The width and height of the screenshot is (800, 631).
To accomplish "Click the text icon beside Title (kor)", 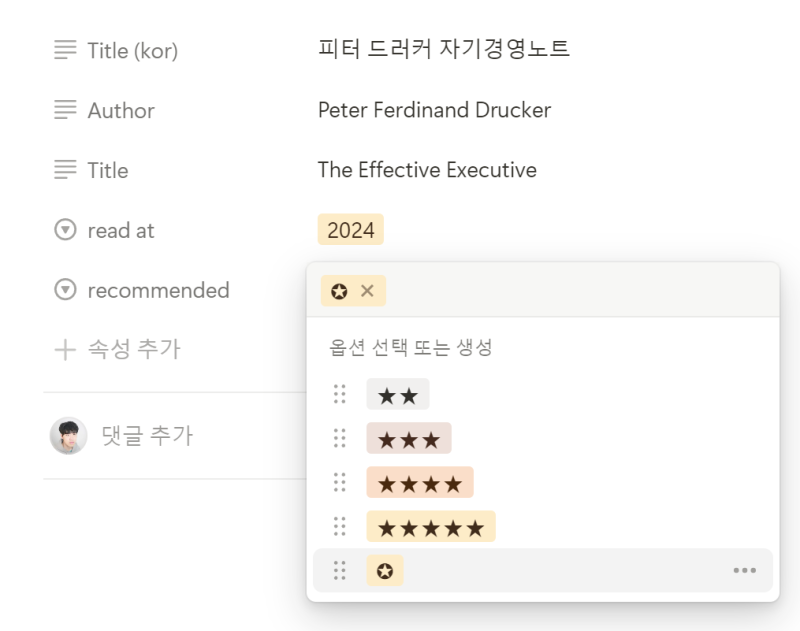I will (x=65, y=50).
